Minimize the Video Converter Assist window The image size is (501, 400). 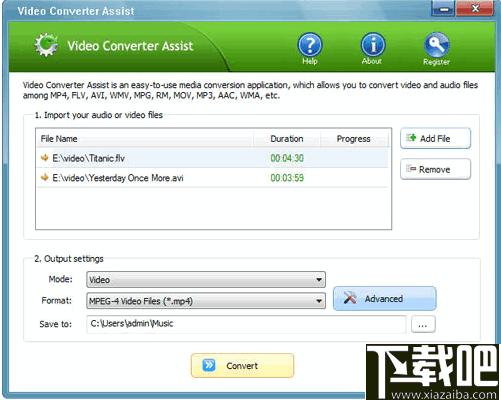tap(443, 9)
